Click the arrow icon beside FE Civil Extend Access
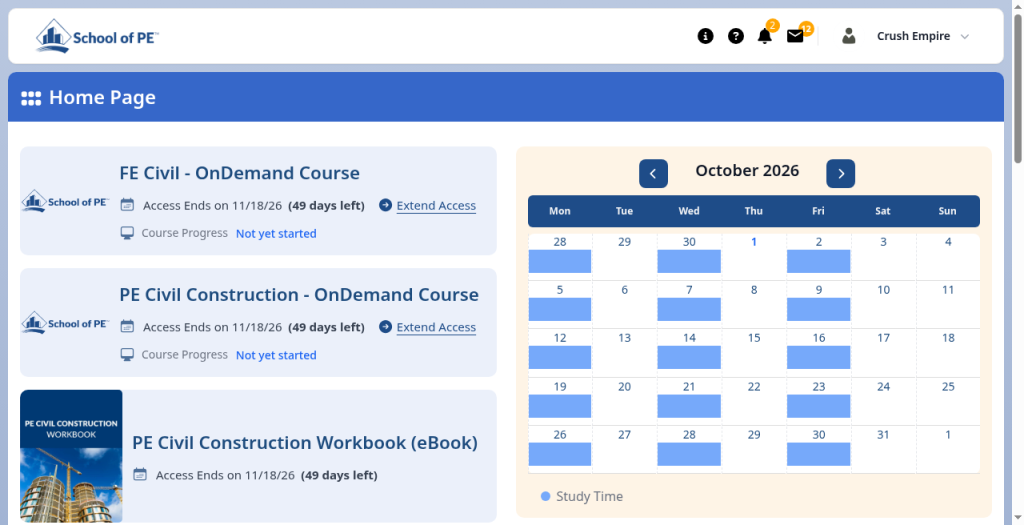This screenshot has width=1024, height=525. click(x=385, y=205)
